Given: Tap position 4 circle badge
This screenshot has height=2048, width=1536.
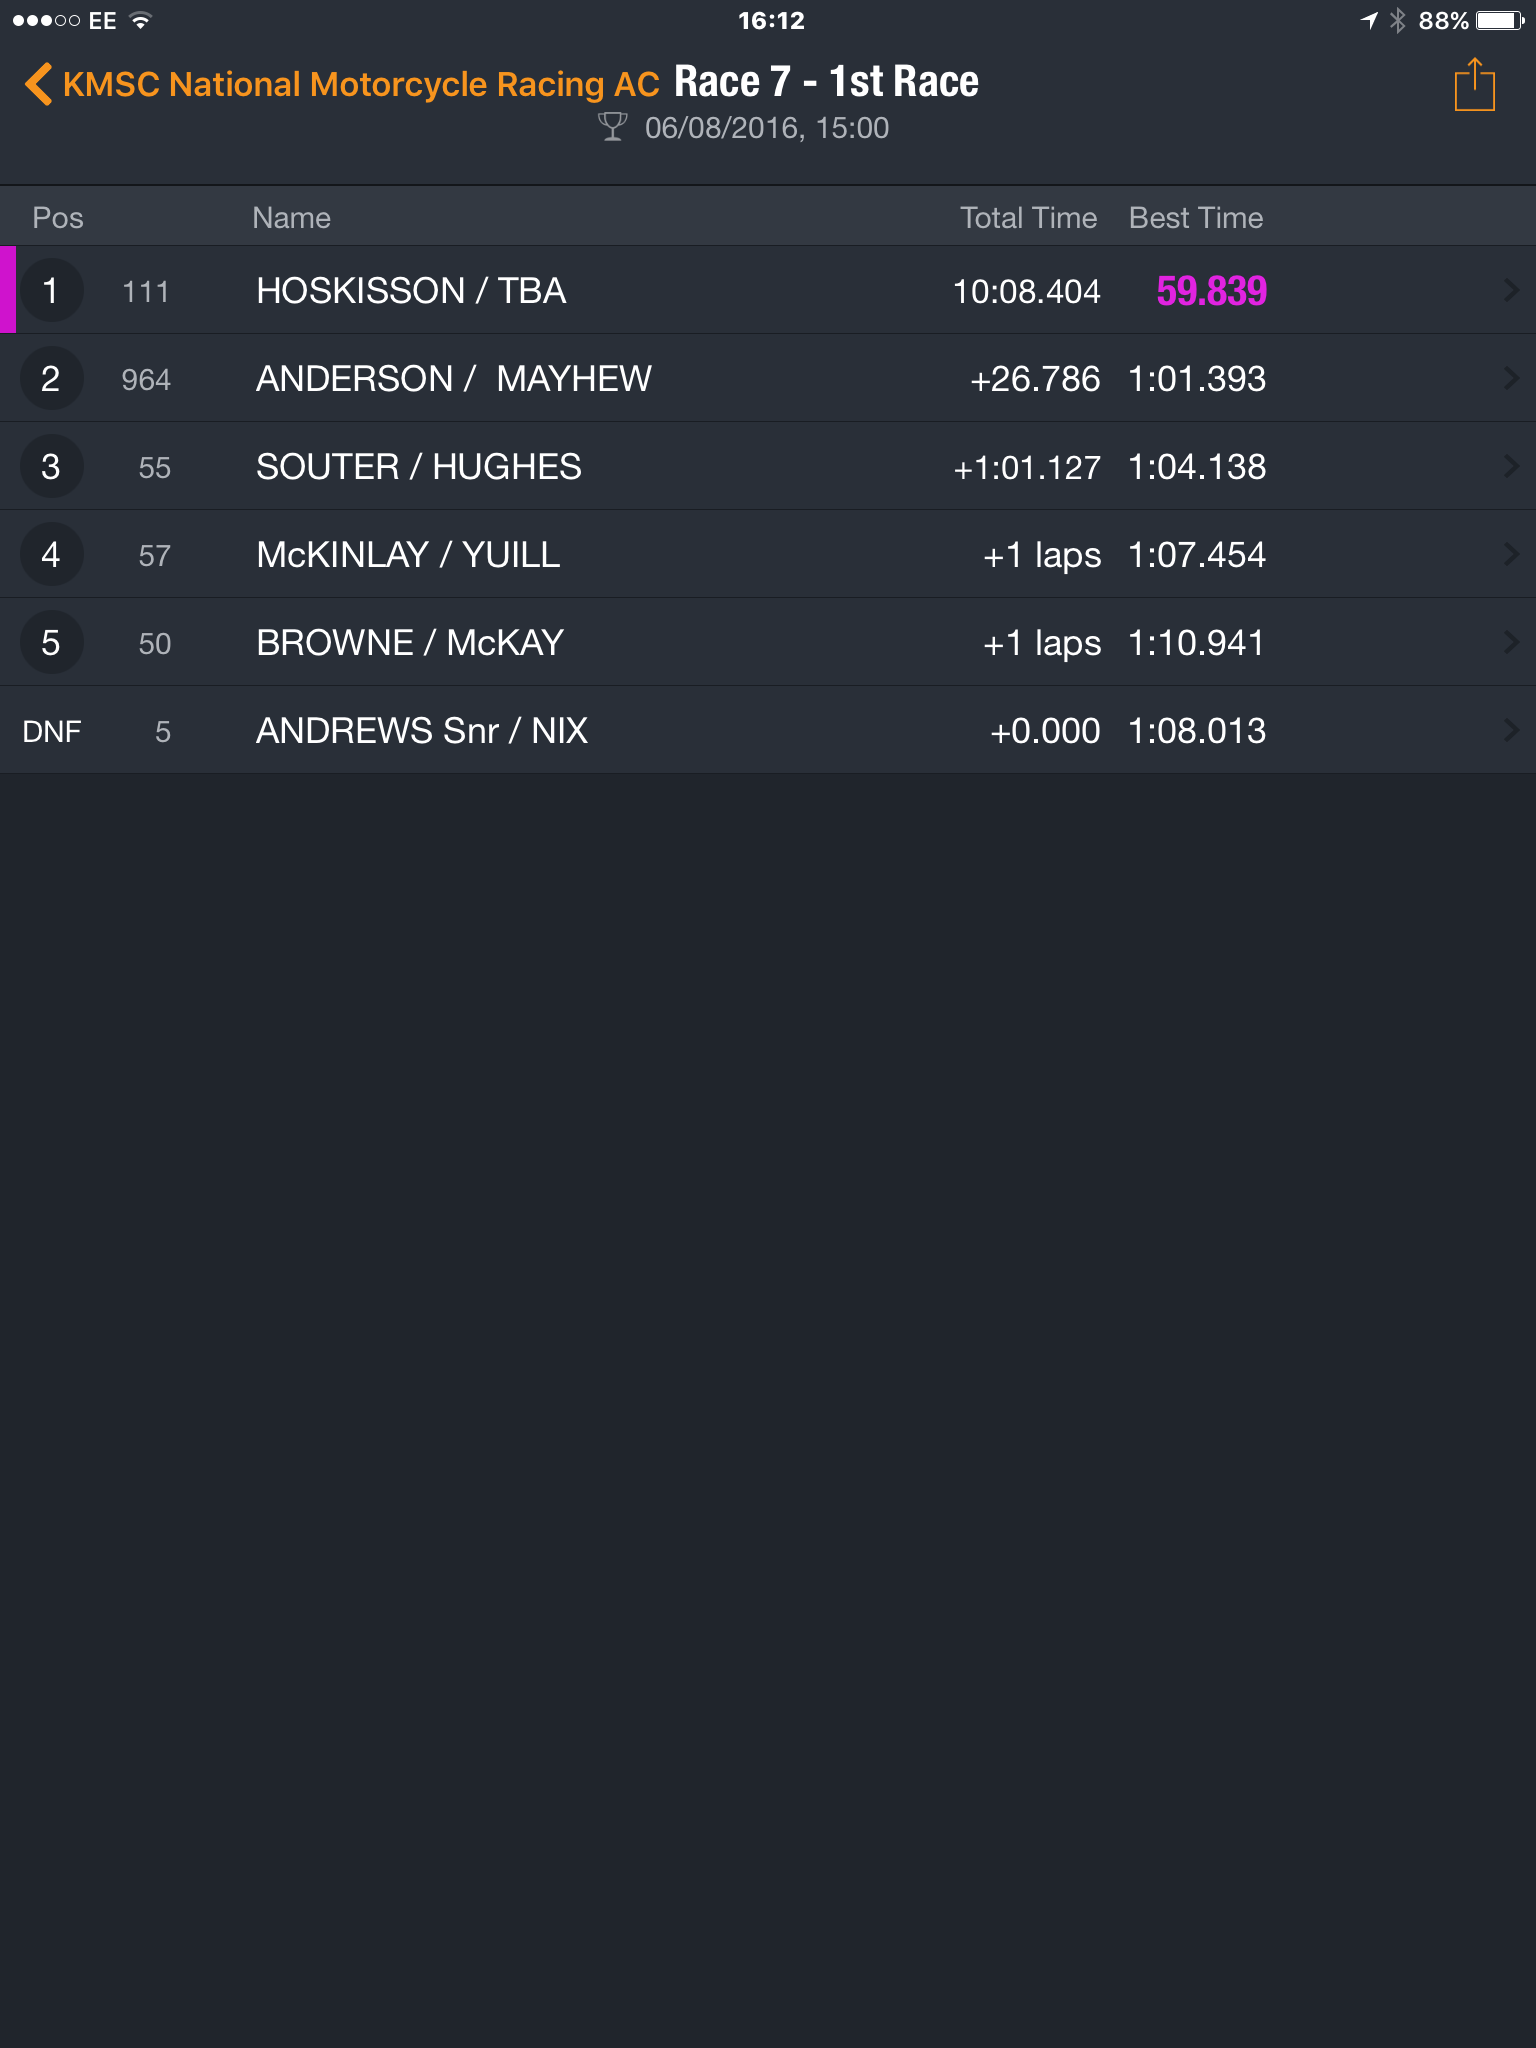Looking at the screenshot, I should 51,554.
